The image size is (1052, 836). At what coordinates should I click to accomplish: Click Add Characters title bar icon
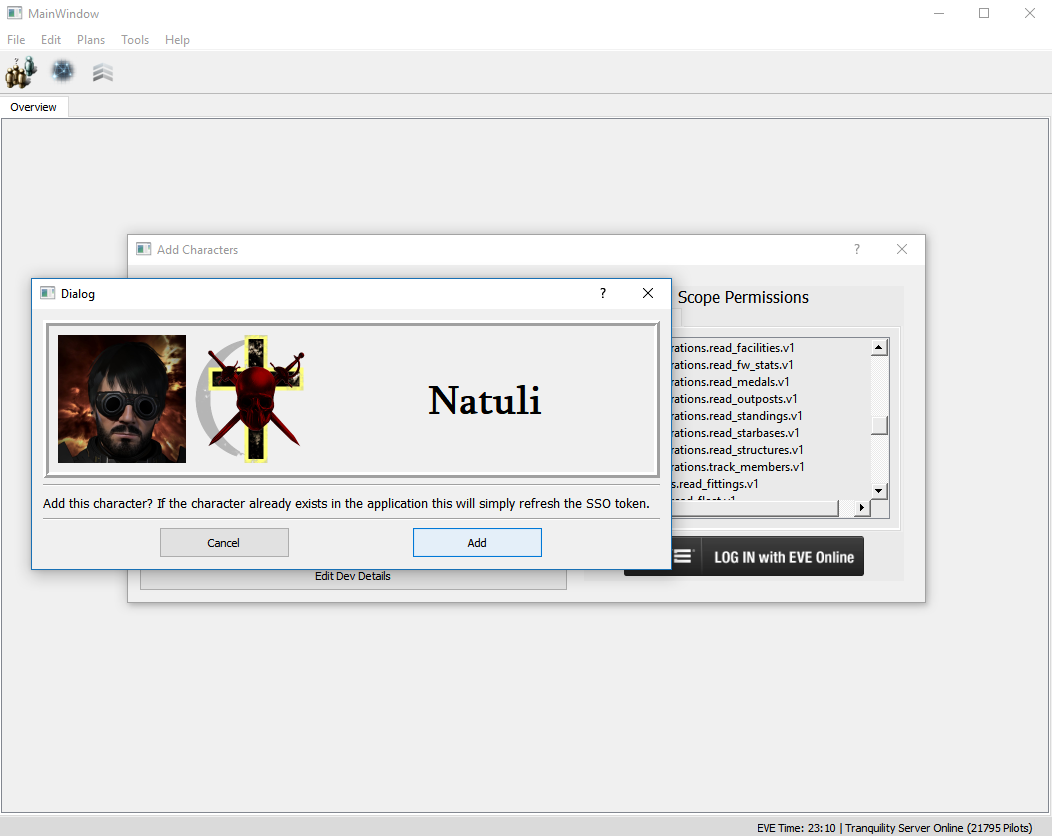pyautogui.click(x=144, y=250)
